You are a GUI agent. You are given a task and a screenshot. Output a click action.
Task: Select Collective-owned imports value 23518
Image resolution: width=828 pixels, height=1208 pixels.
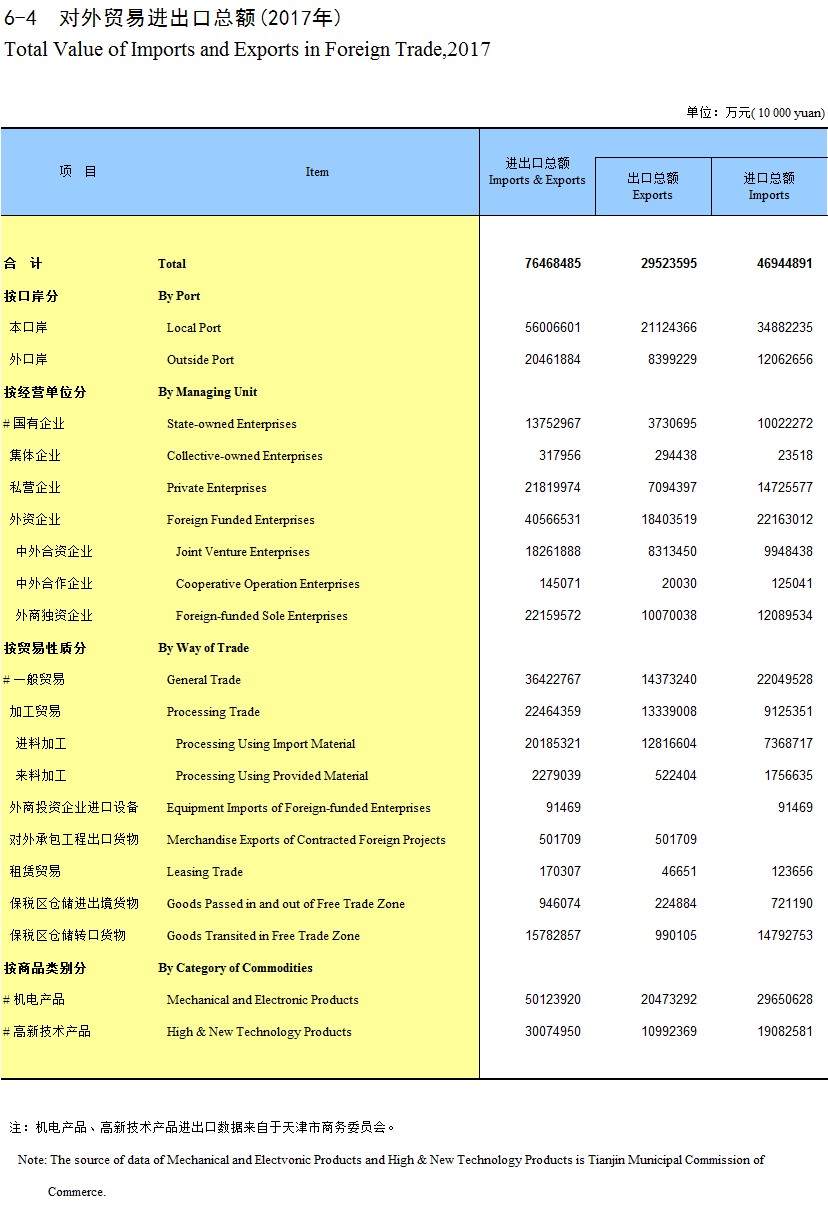(795, 456)
